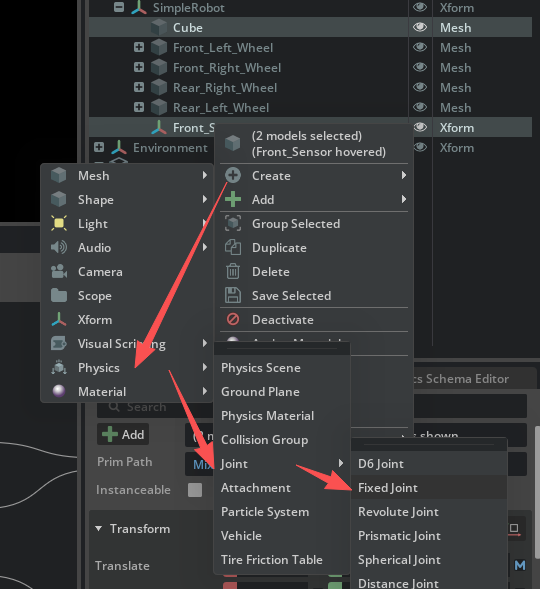This screenshot has height=589, width=540.
Task: Click the Scope folder icon
Action: [x=59, y=296]
